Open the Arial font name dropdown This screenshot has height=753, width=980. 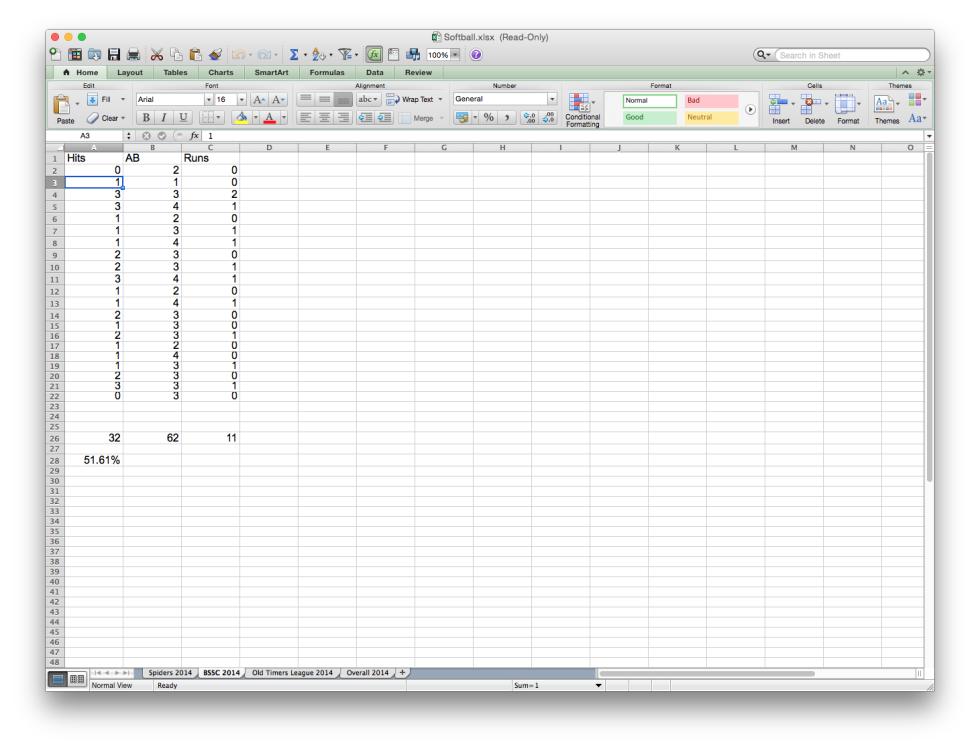tap(209, 99)
